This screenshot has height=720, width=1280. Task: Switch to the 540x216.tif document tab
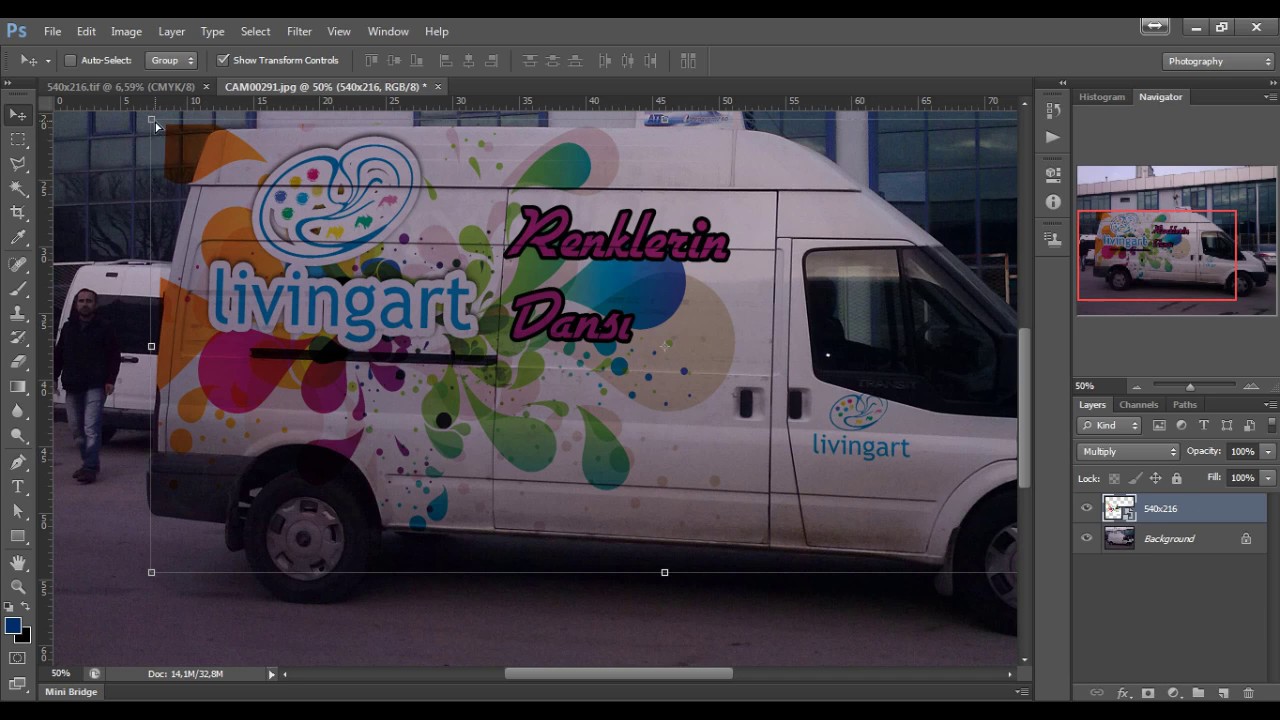tap(121, 87)
